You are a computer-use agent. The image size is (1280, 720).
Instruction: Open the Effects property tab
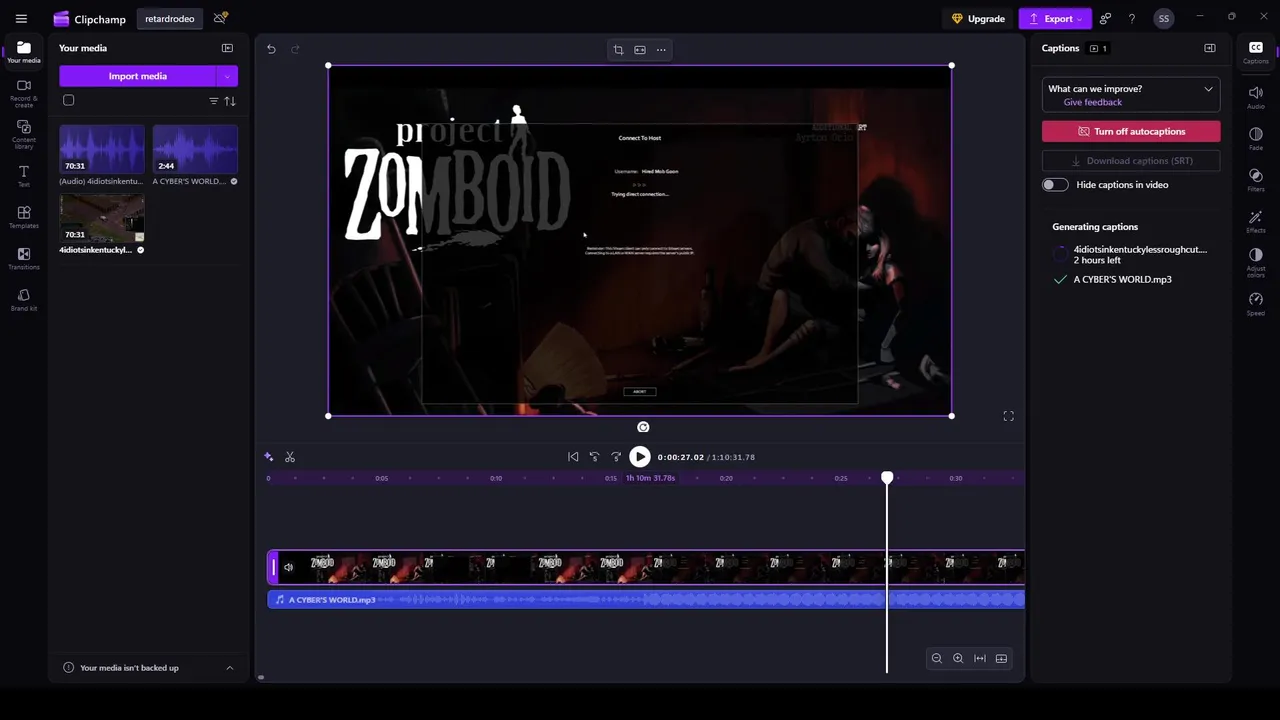1255,222
